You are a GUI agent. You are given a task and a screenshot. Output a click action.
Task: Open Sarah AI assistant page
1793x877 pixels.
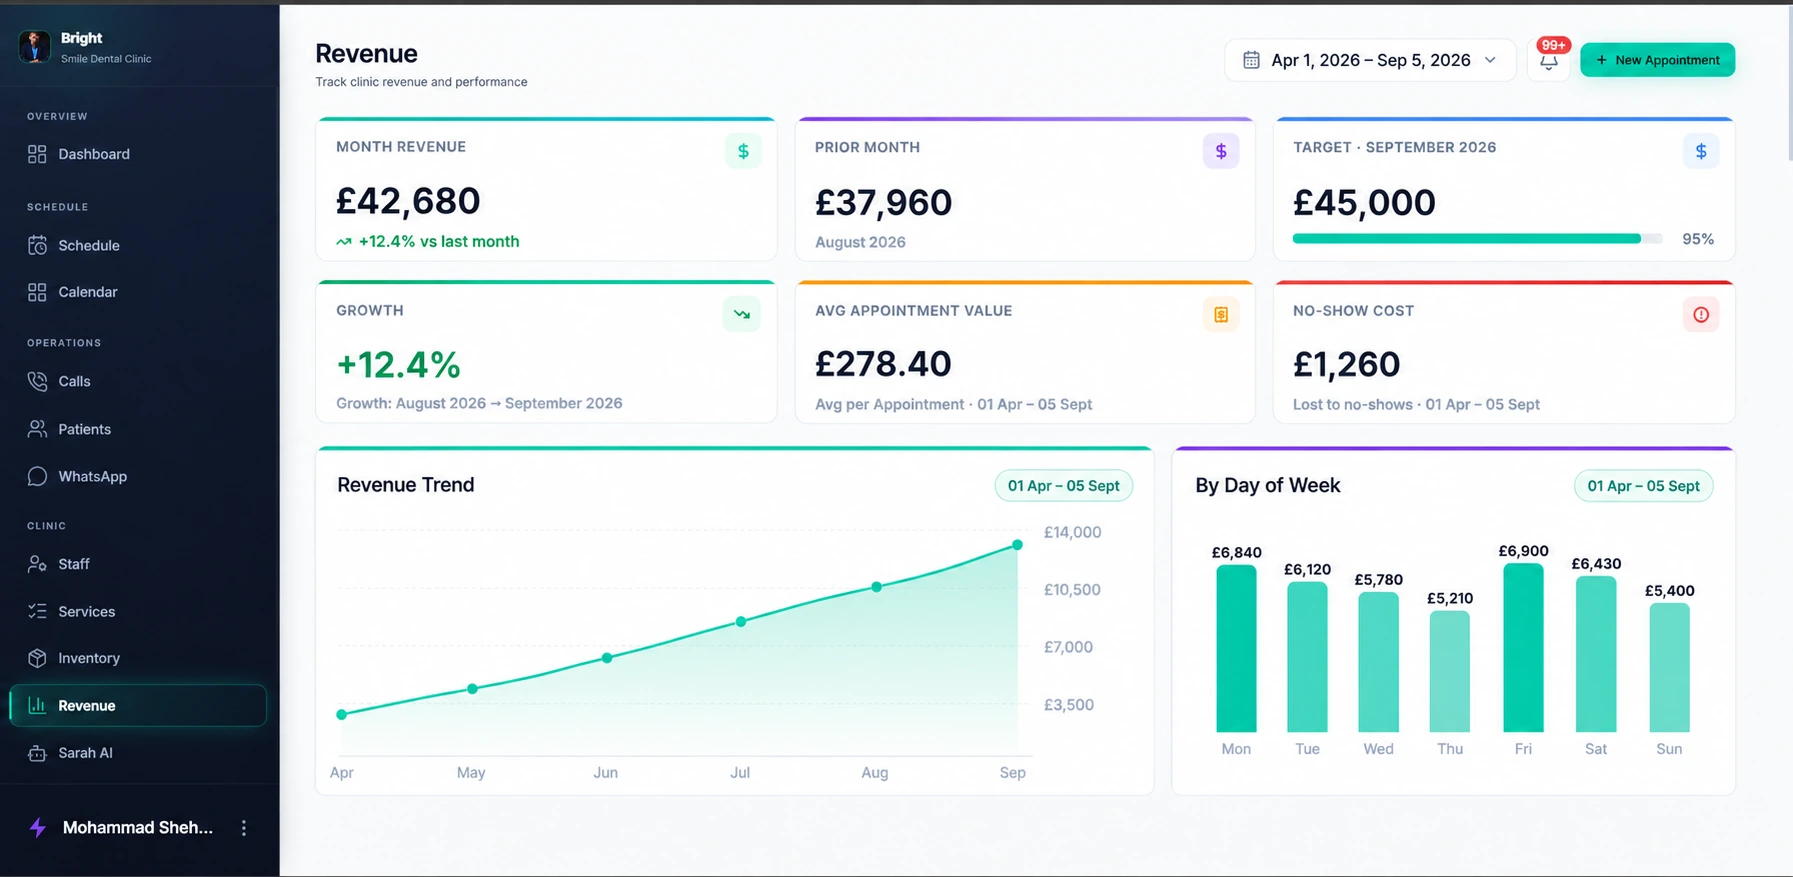click(x=138, y=753)
